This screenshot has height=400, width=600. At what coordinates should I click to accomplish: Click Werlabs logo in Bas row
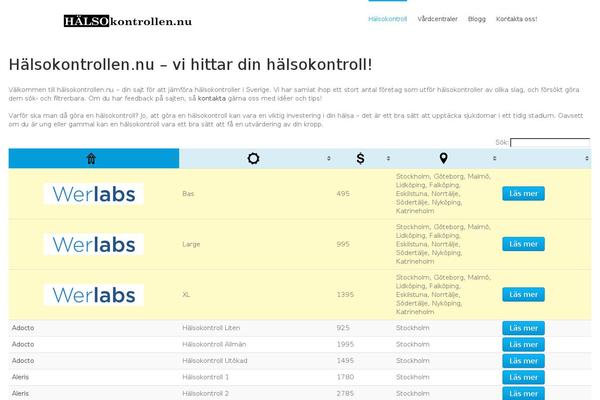pos(94,194)
